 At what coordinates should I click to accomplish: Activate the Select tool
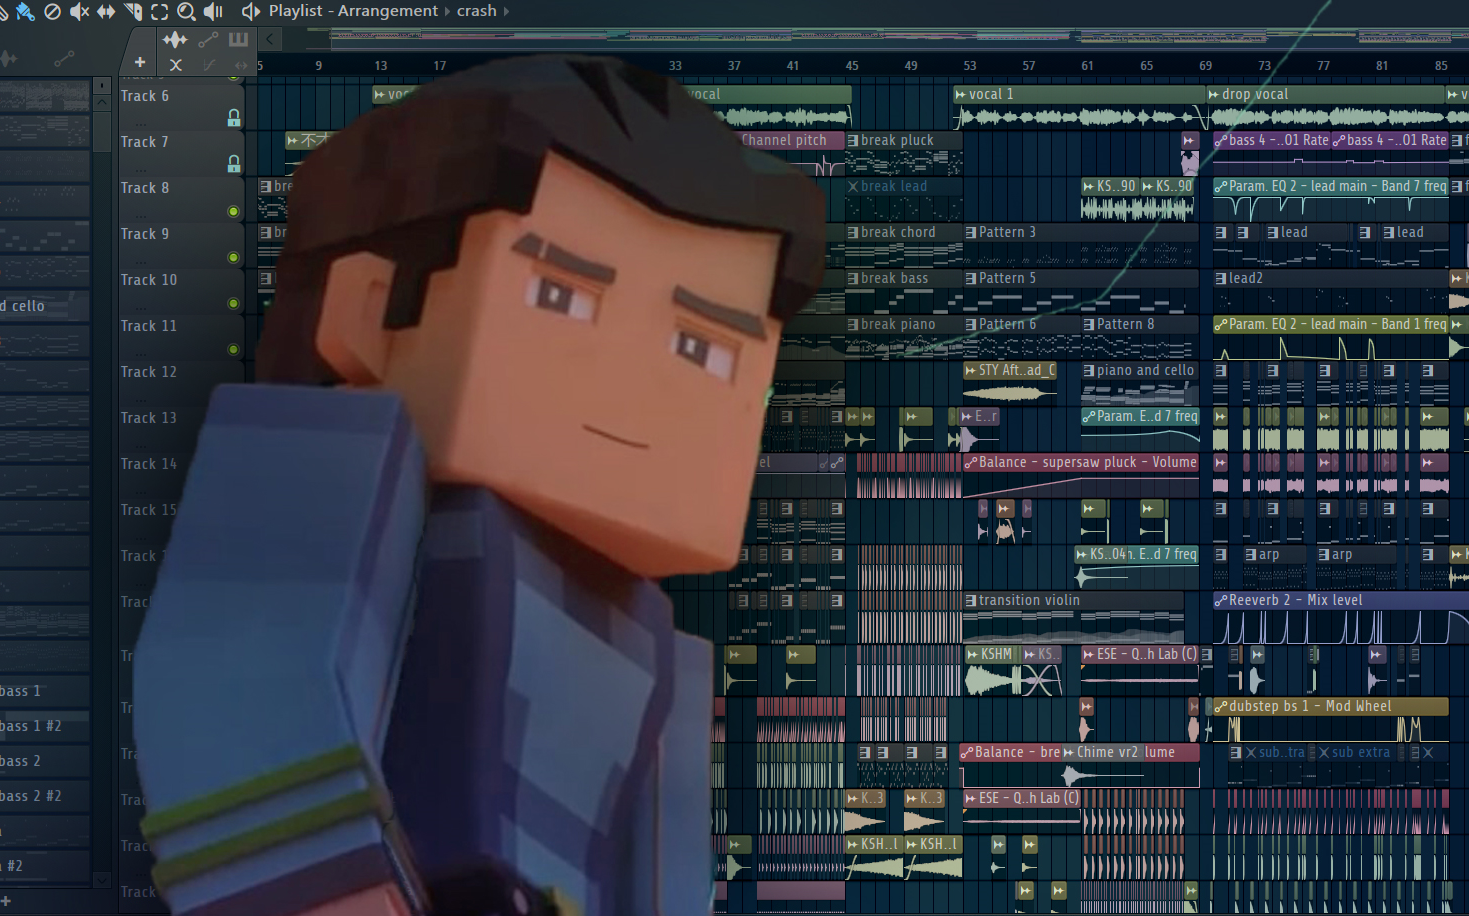tap(160, 11)
